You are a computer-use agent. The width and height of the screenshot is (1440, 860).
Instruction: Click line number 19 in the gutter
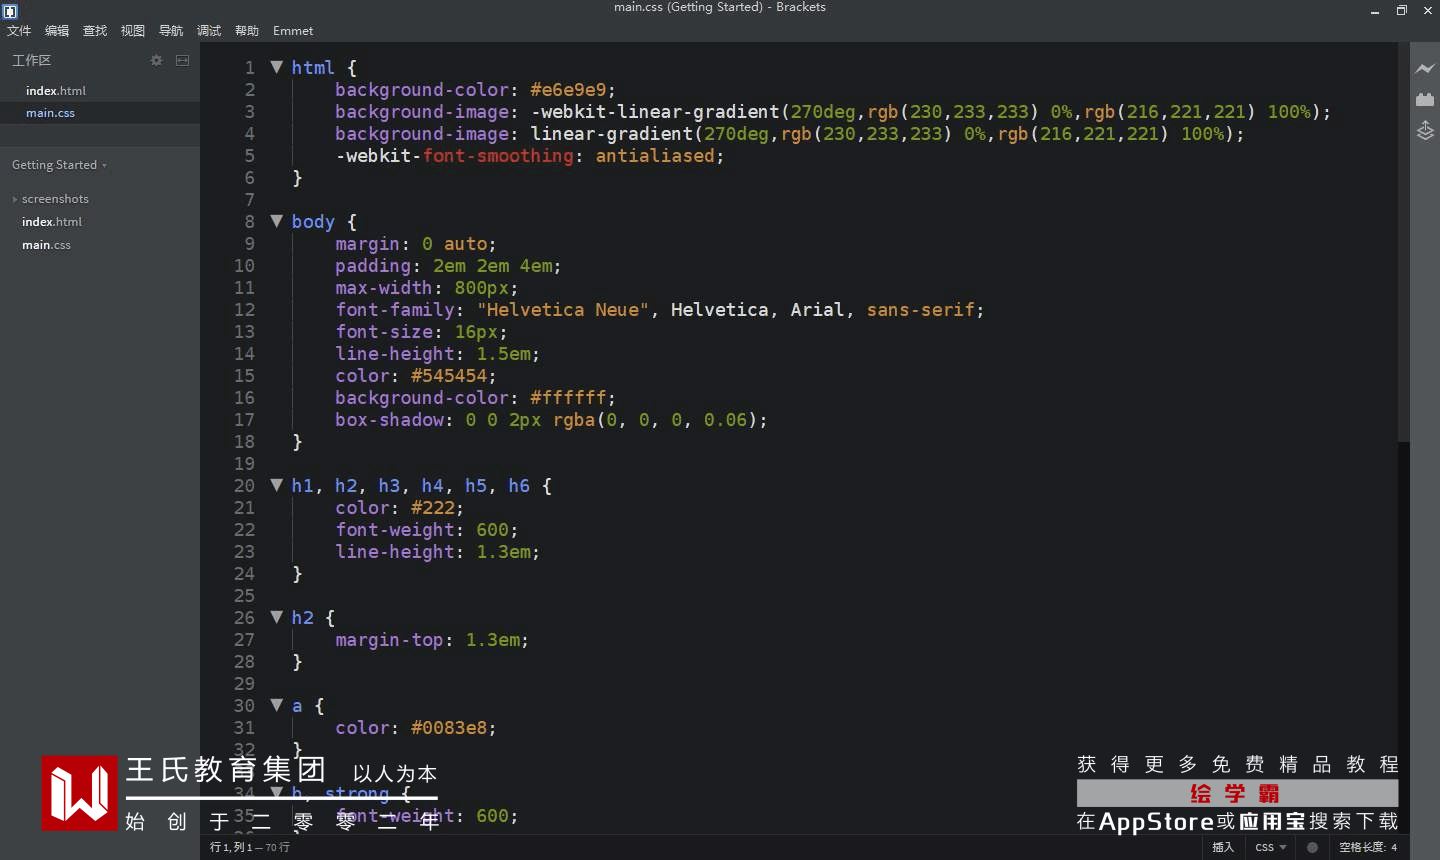click(x=244, y=464)
